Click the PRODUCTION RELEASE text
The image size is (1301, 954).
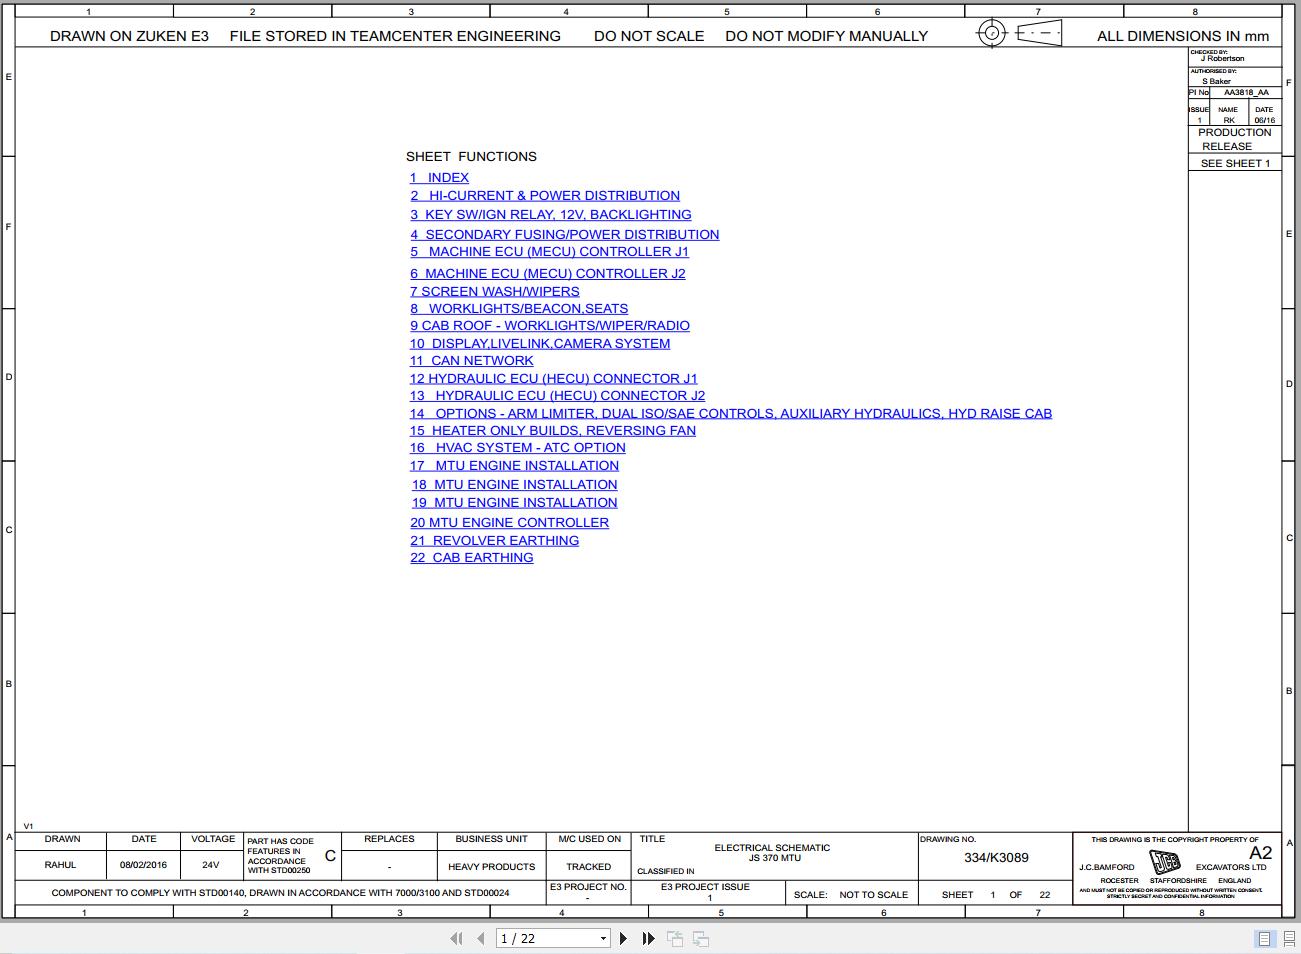coord(1234,139)
